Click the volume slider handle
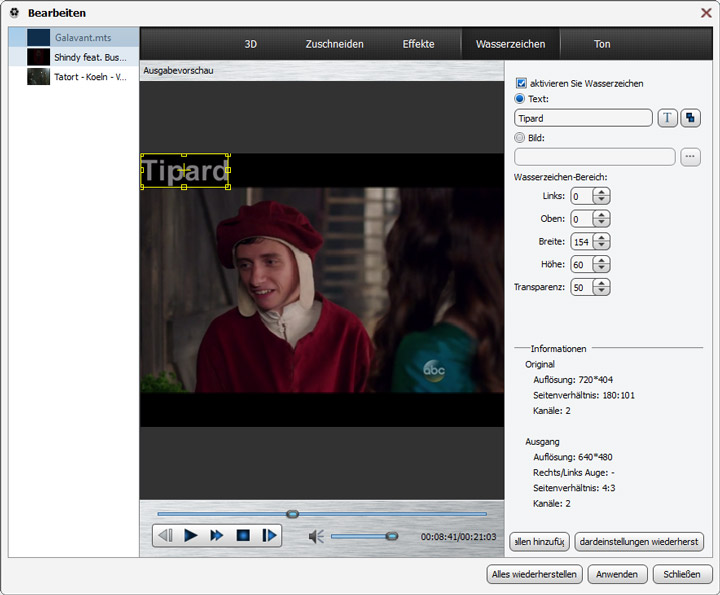 pos(392,536)
